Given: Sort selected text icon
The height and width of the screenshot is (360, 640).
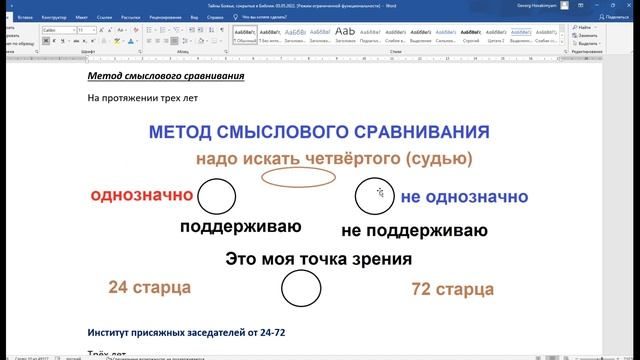Looking at the screenshot, I should pyautogui.click(x=211, y=30).
